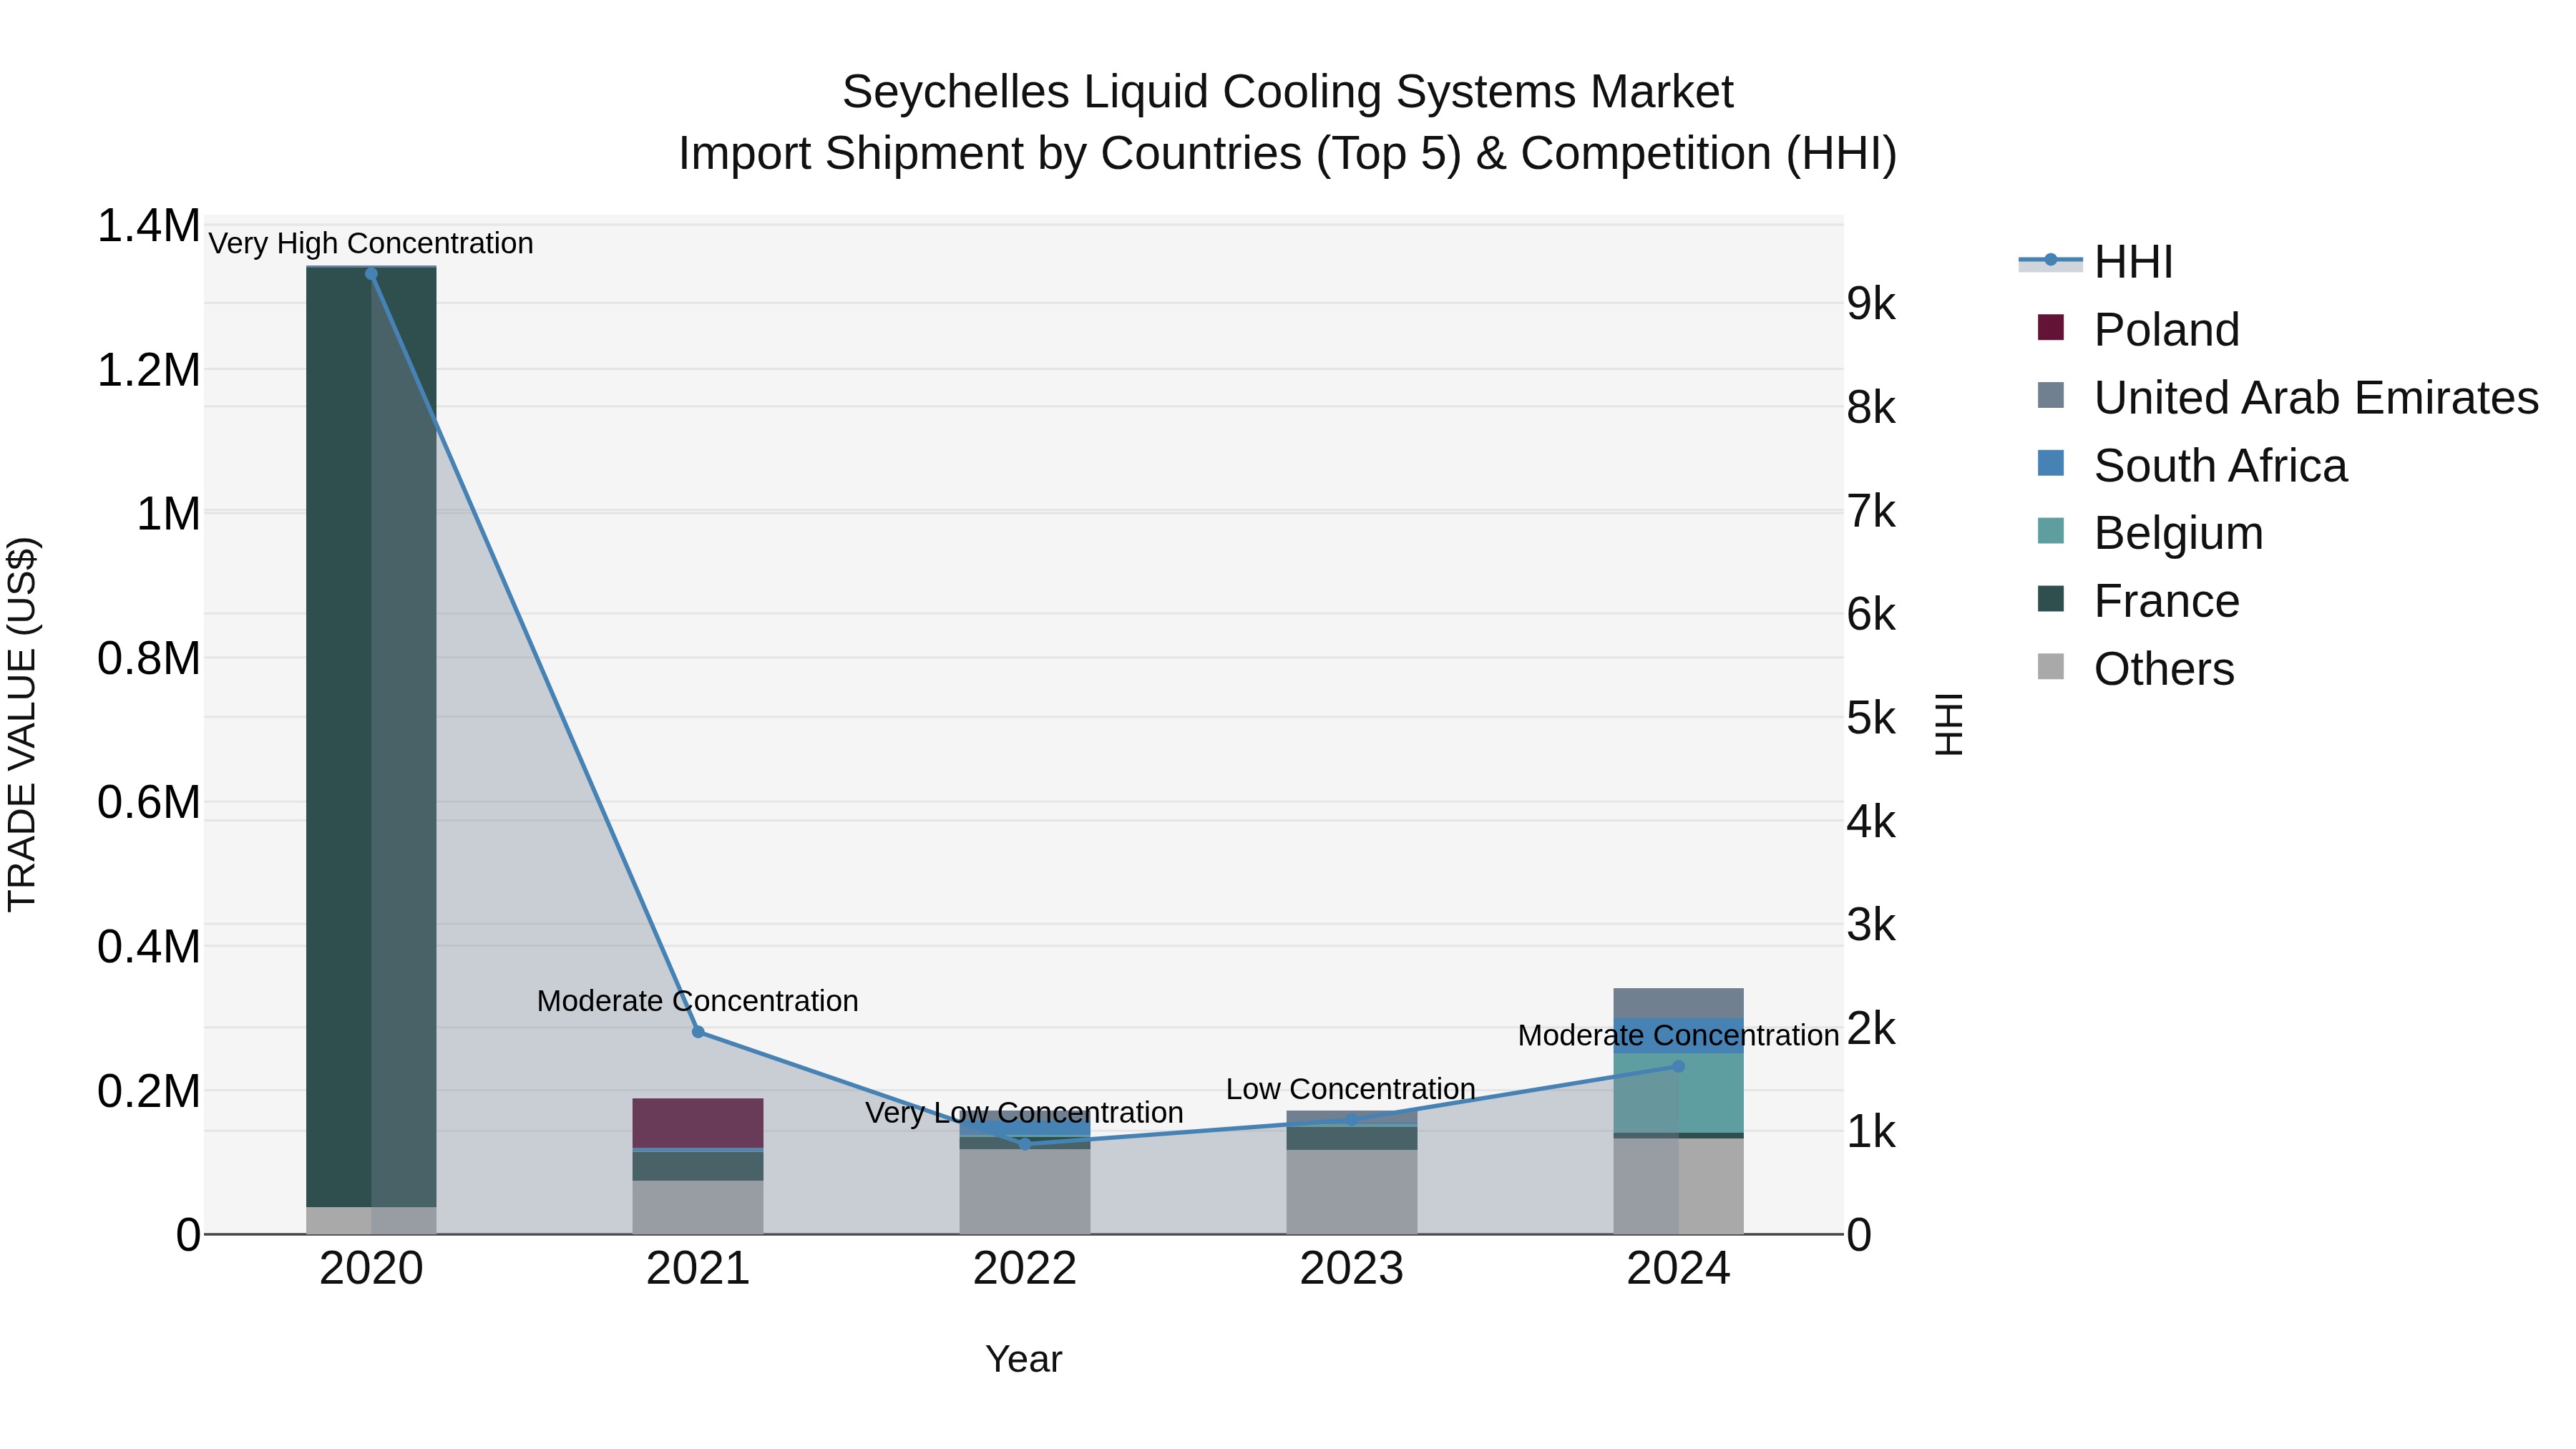Click the 2020 x-axis label
The height and width of the screenshot is (1449, 2576).
click(371, 1269)
